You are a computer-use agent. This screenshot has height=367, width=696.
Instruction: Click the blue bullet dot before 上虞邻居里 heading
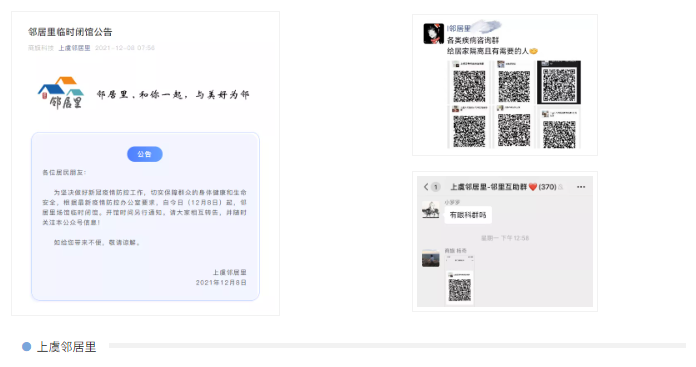click(x=27, y=347)
